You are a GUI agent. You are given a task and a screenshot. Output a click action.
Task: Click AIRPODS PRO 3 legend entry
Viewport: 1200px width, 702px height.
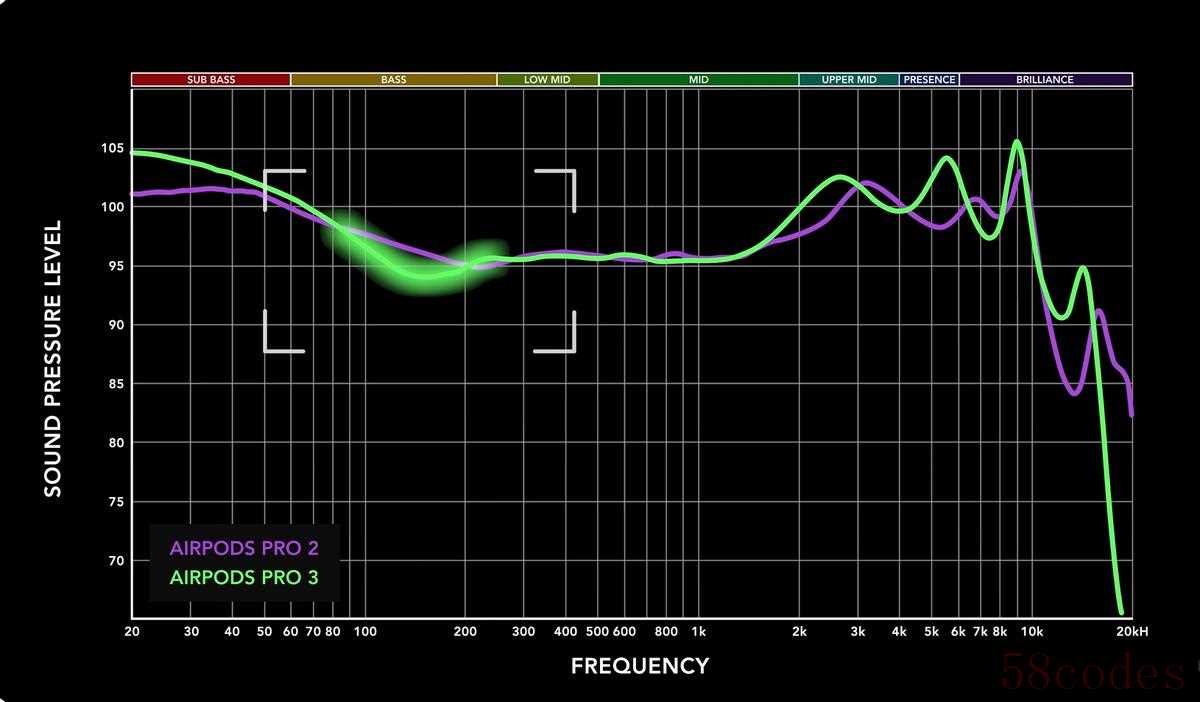[x=244, y=577]
